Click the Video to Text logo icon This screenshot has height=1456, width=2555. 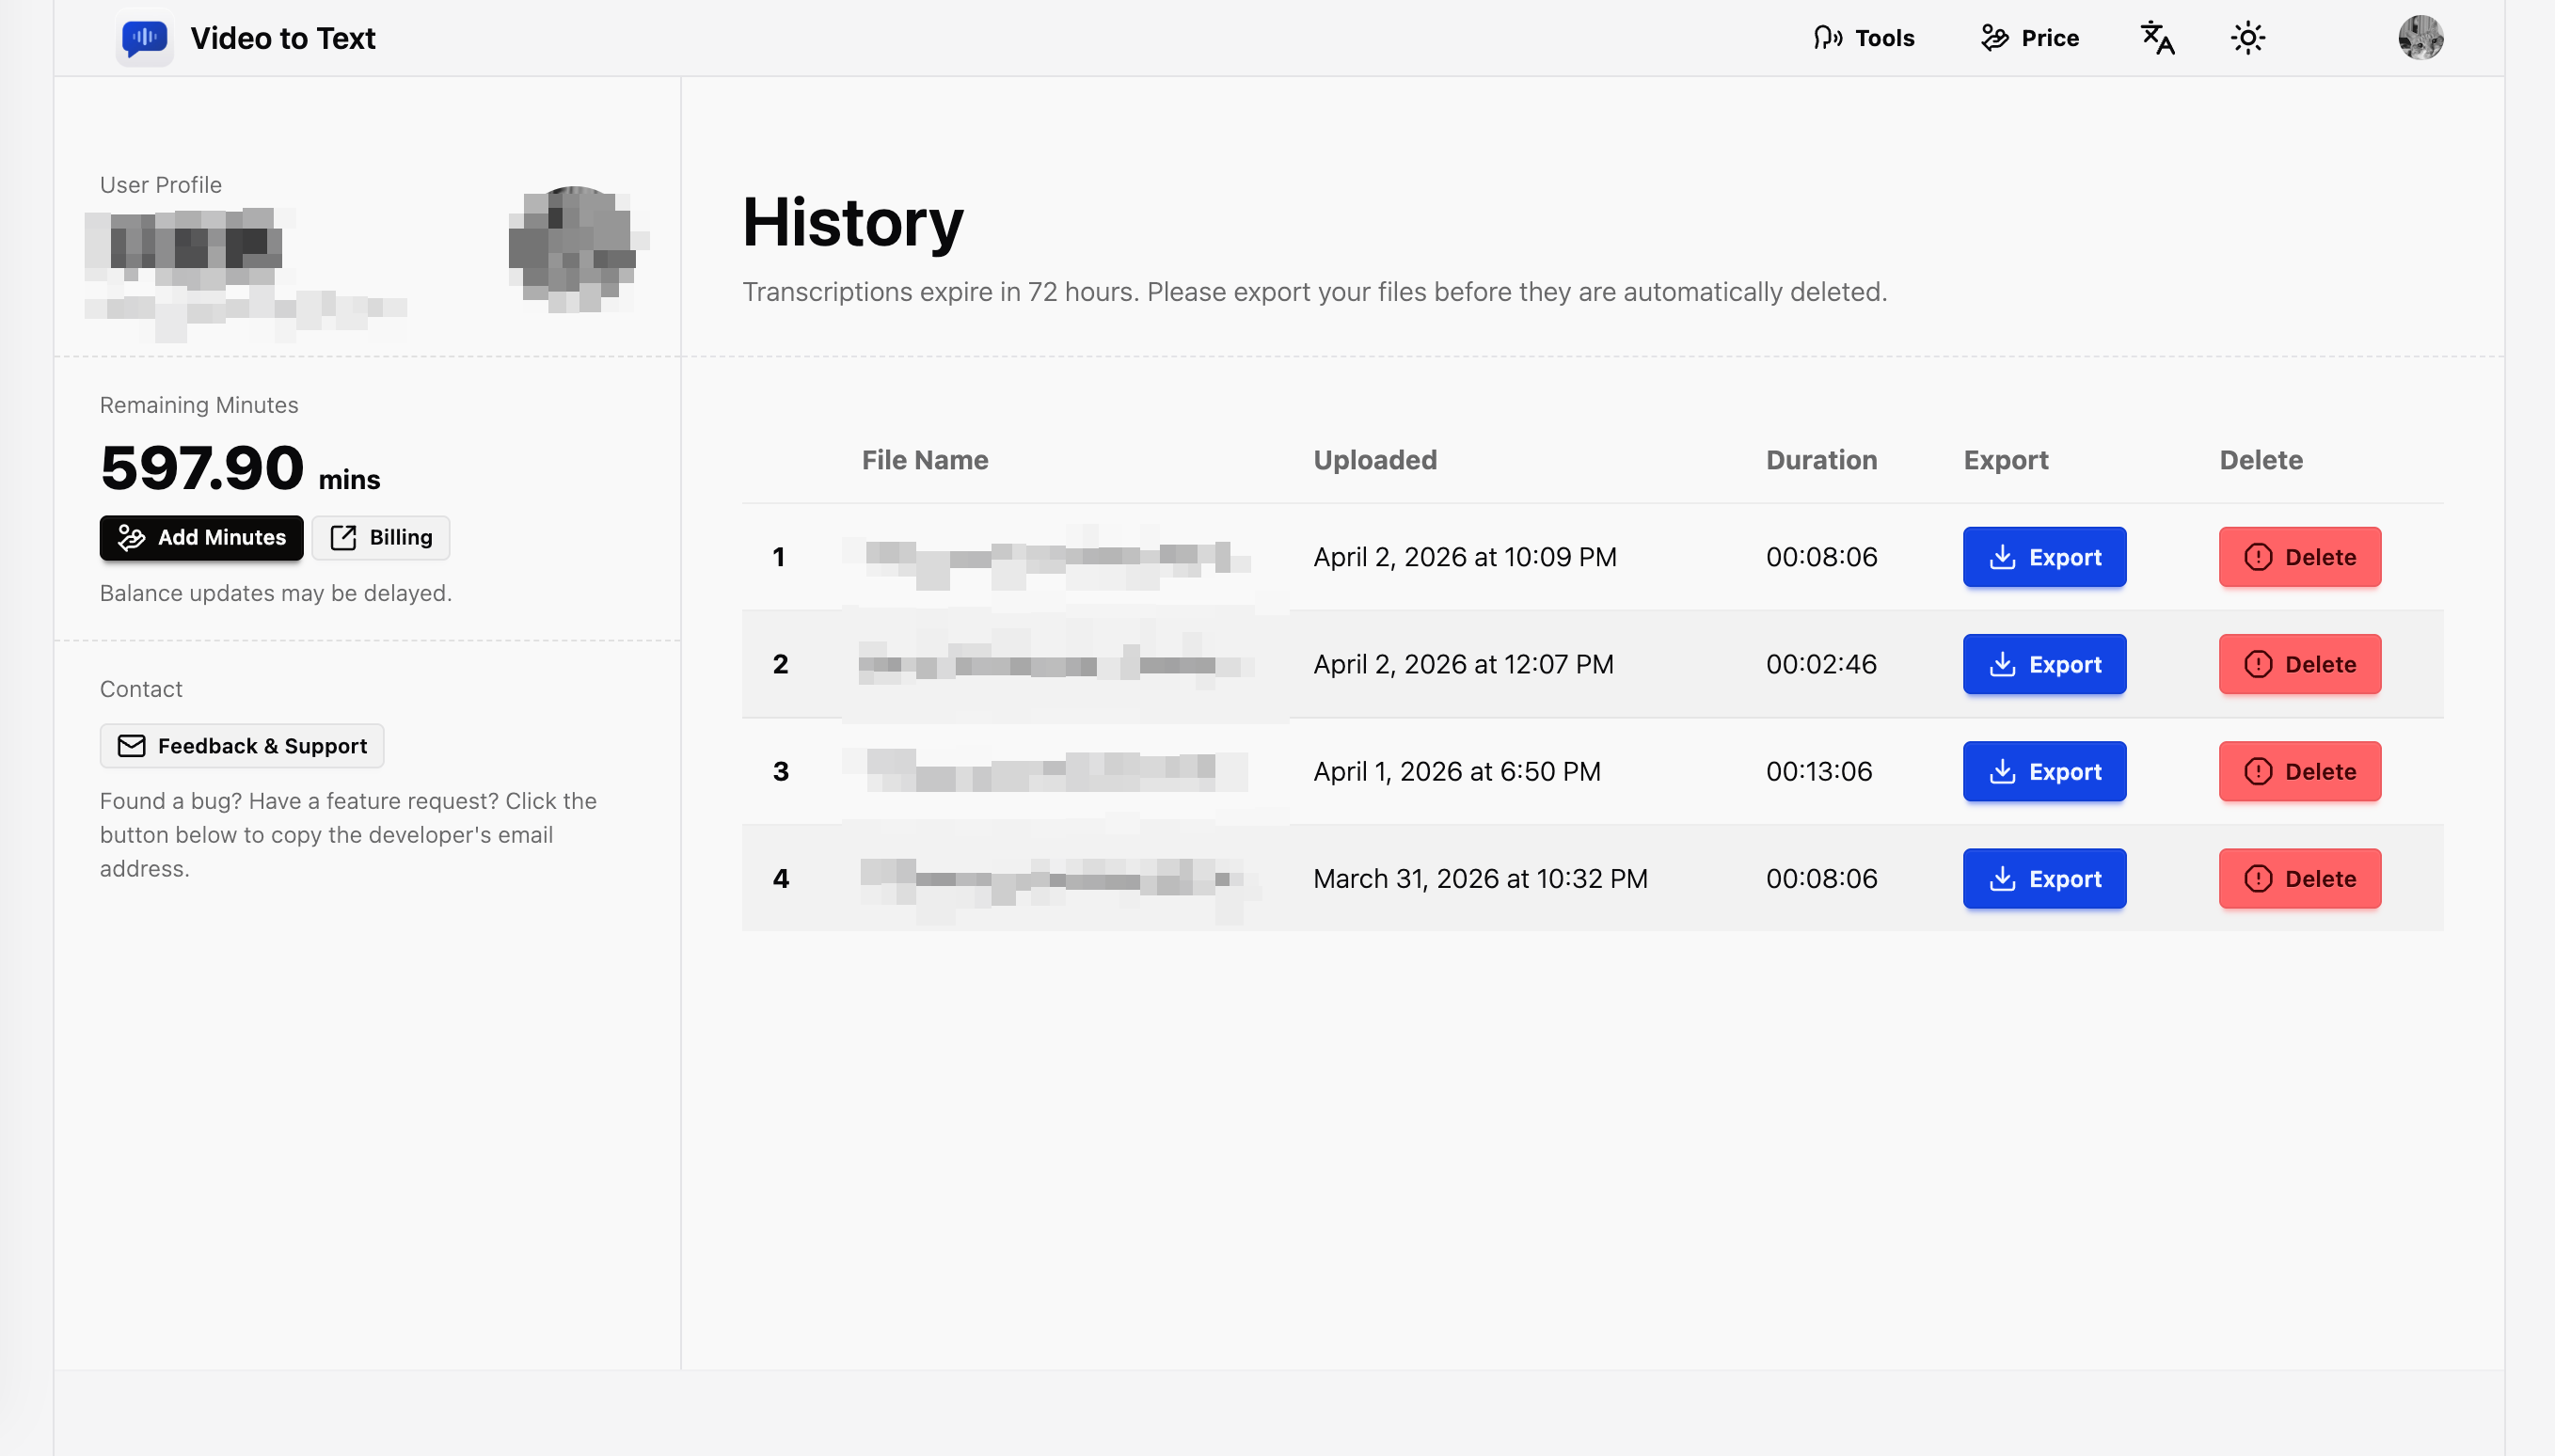pos(144,38)
